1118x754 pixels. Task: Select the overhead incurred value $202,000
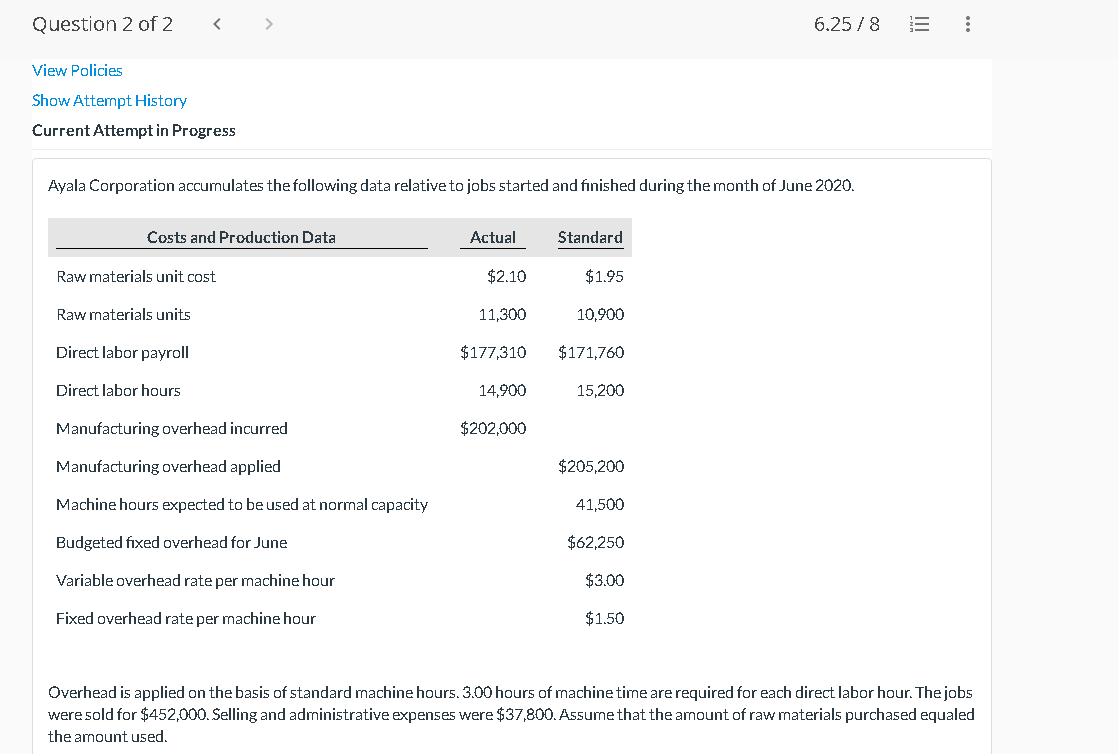(493, 429)
